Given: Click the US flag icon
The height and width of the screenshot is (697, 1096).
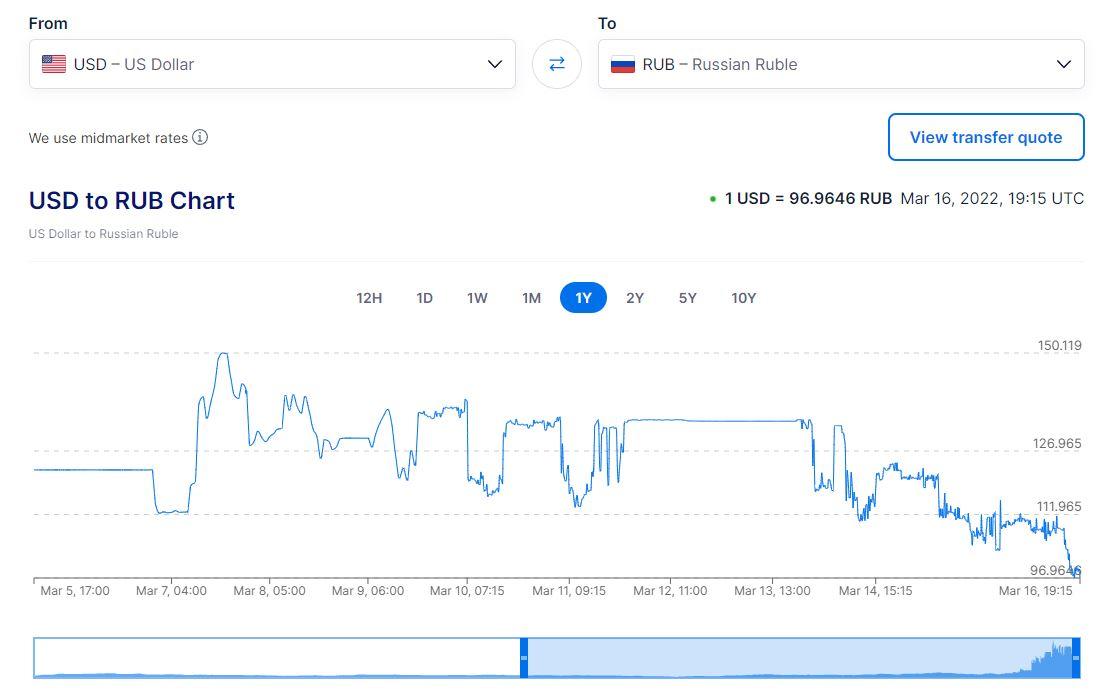Looking at the screenshot, I should click(54, 64).
